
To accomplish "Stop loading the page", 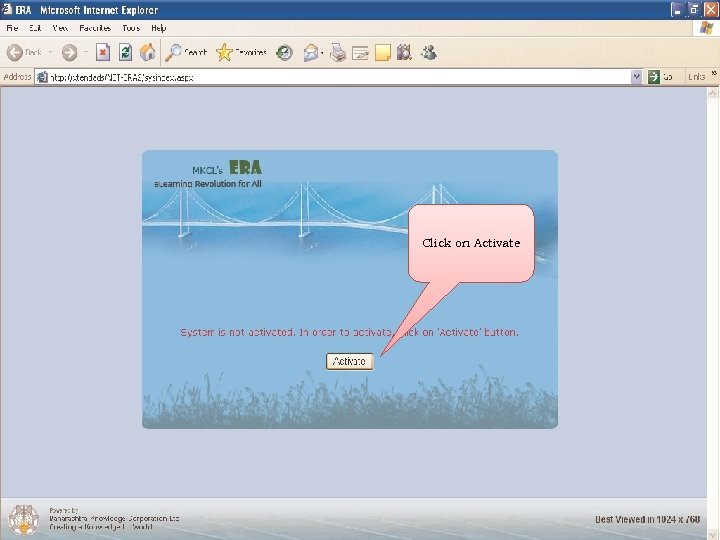I will (x=103, y=52).
